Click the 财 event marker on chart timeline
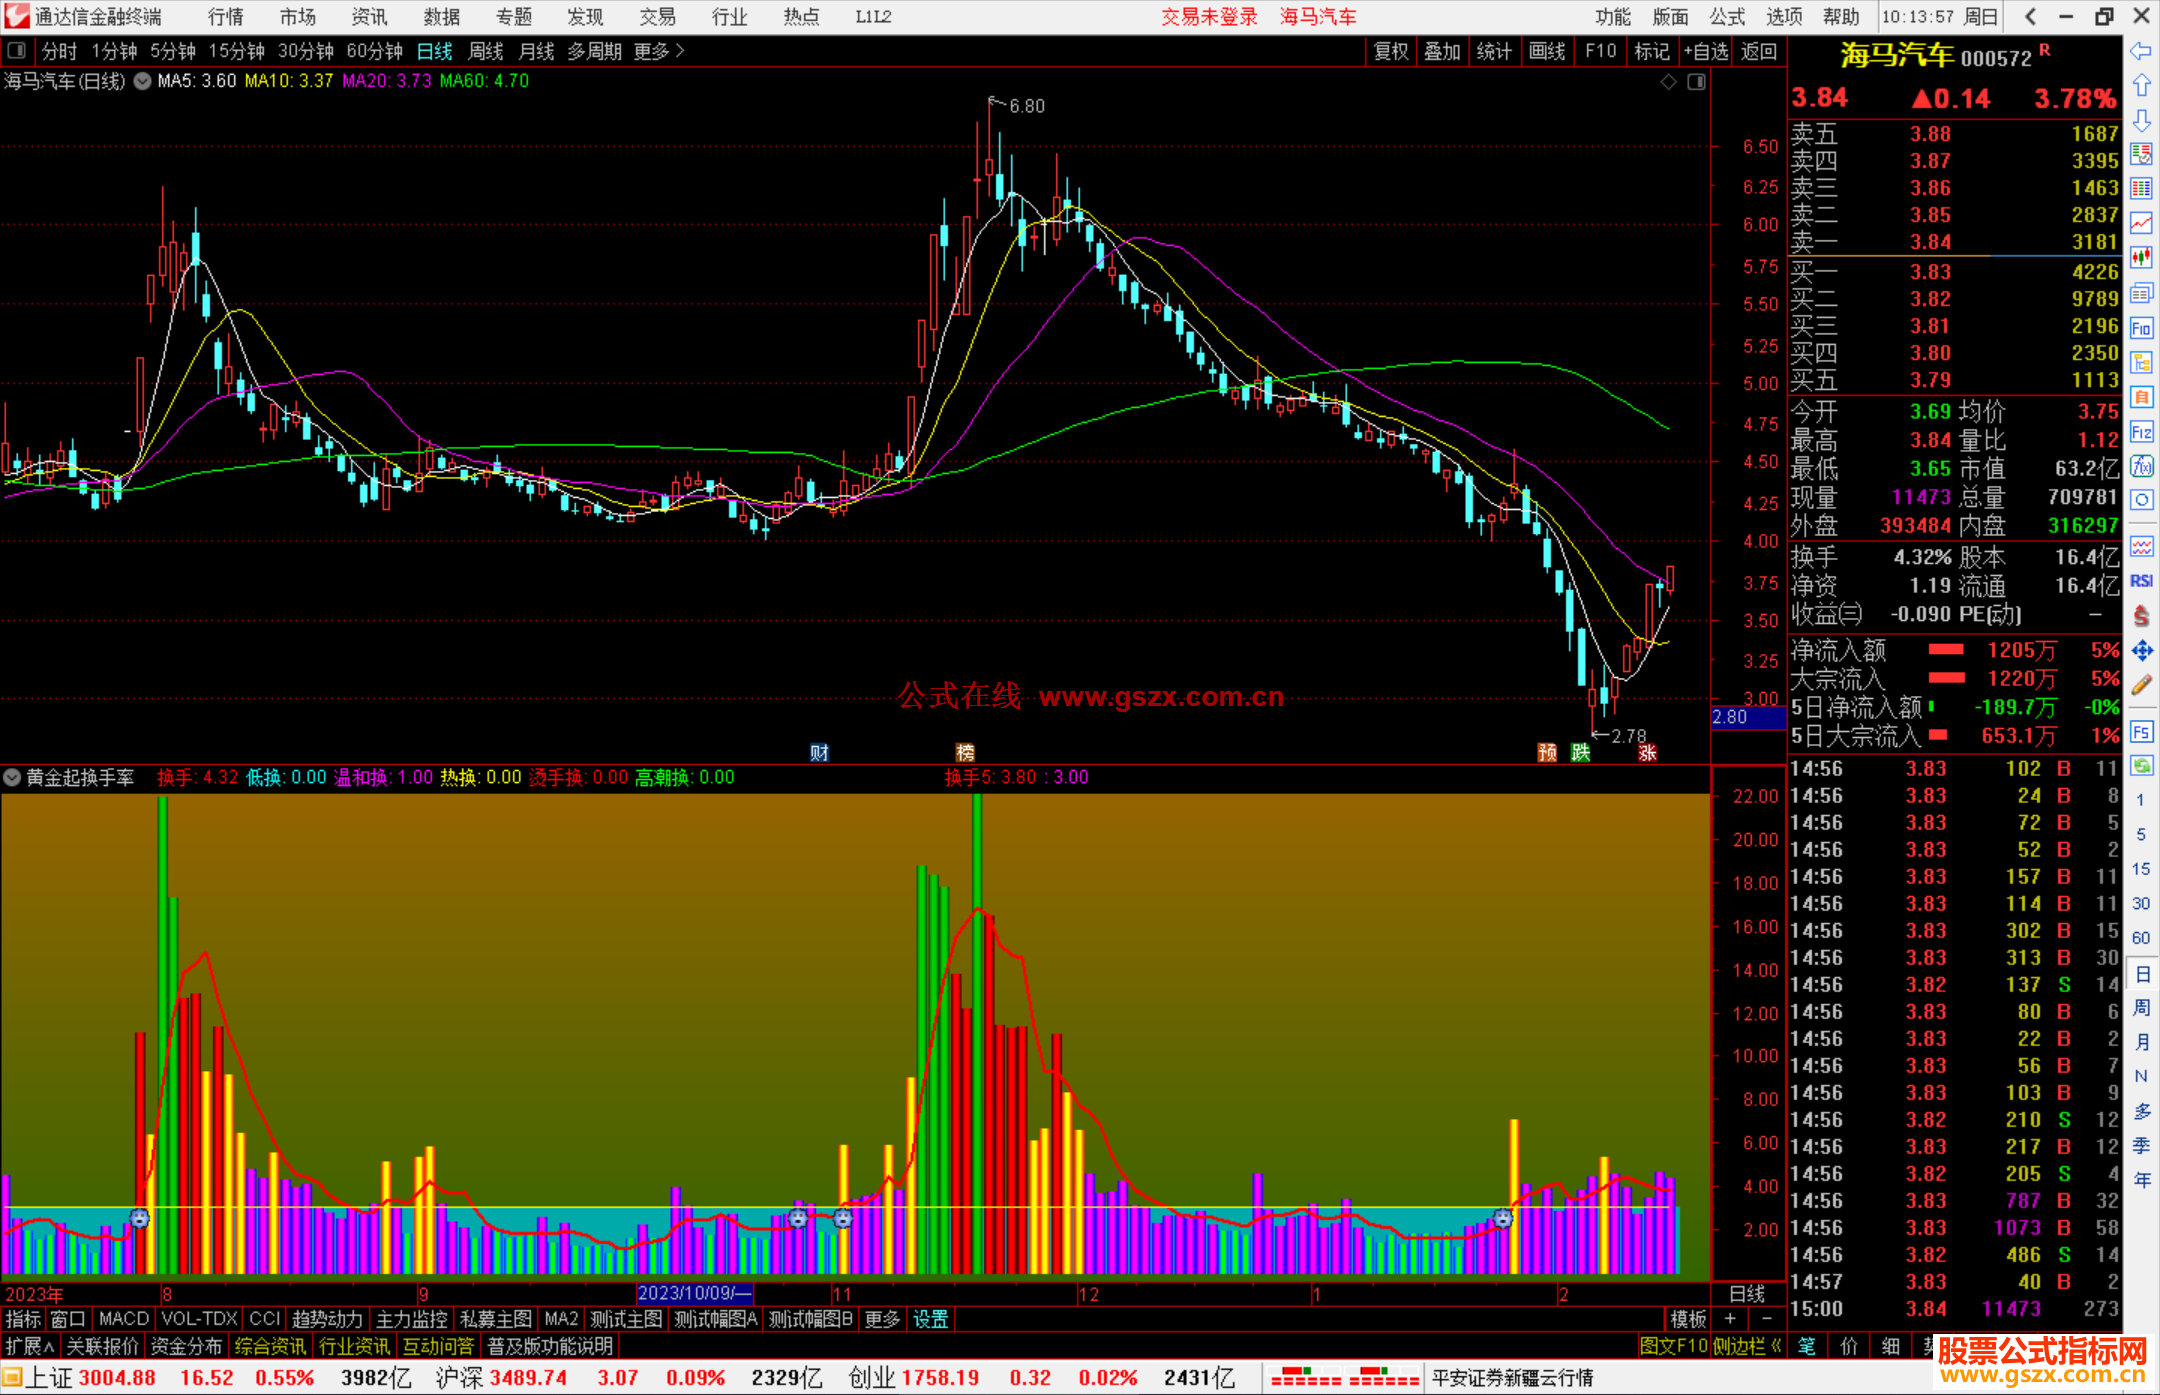The height and width of the screenshot is (1395, 2160). pyautogui.click(x=819, y=753)
